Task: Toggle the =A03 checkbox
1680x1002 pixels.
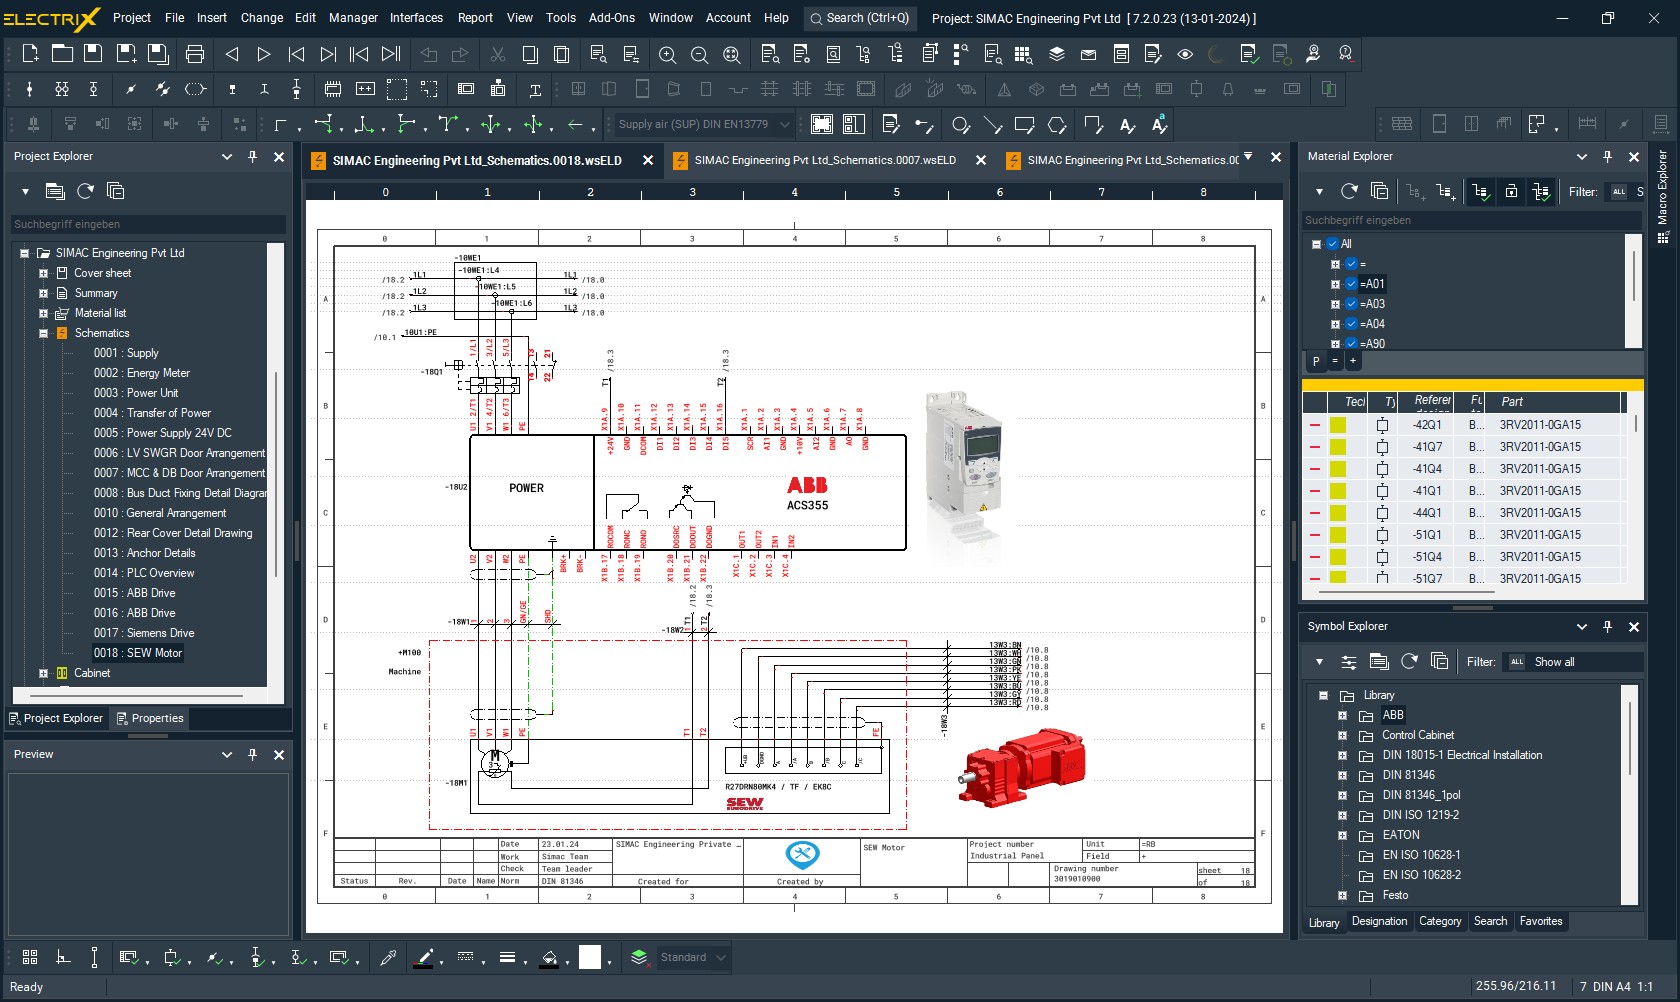Action: pos(1351,304)
